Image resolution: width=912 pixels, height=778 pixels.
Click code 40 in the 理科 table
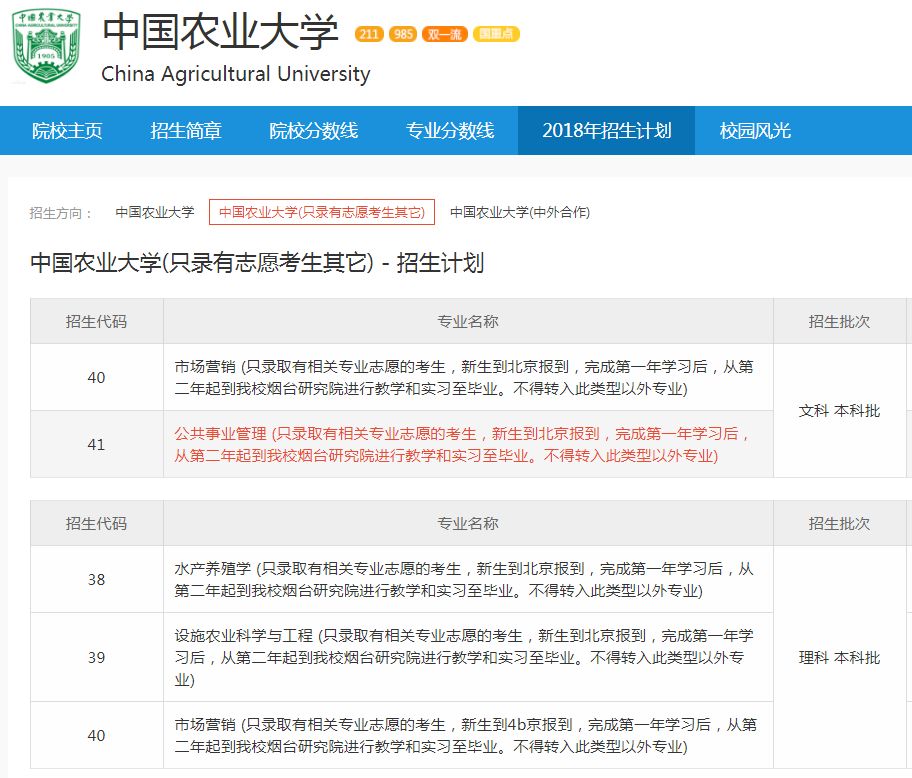(97, 735)
